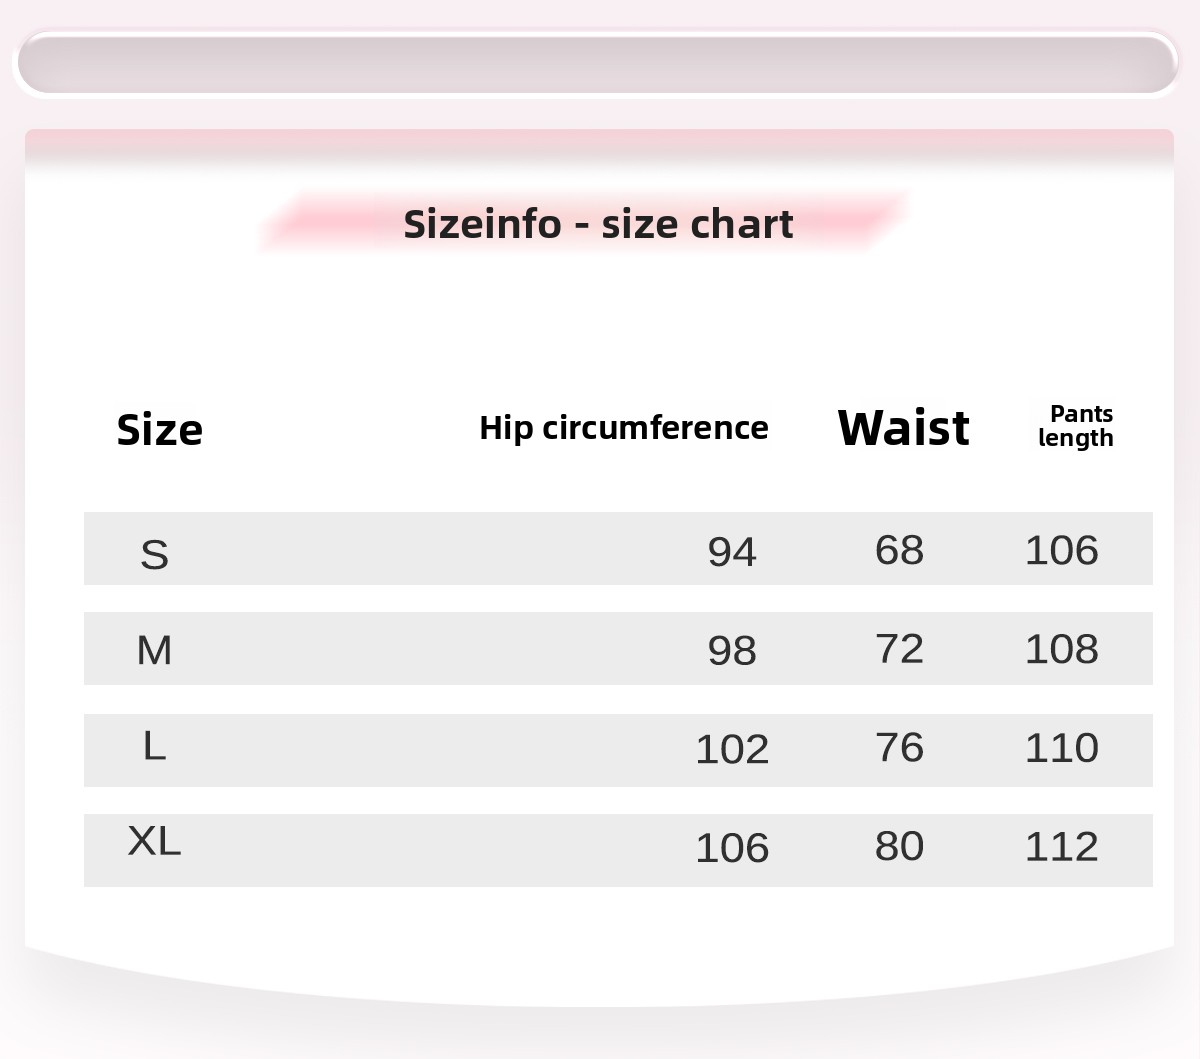This screenshot has height=1059, width=1200.
Task: Click the empty rounded bar at top
Action: 598,64
